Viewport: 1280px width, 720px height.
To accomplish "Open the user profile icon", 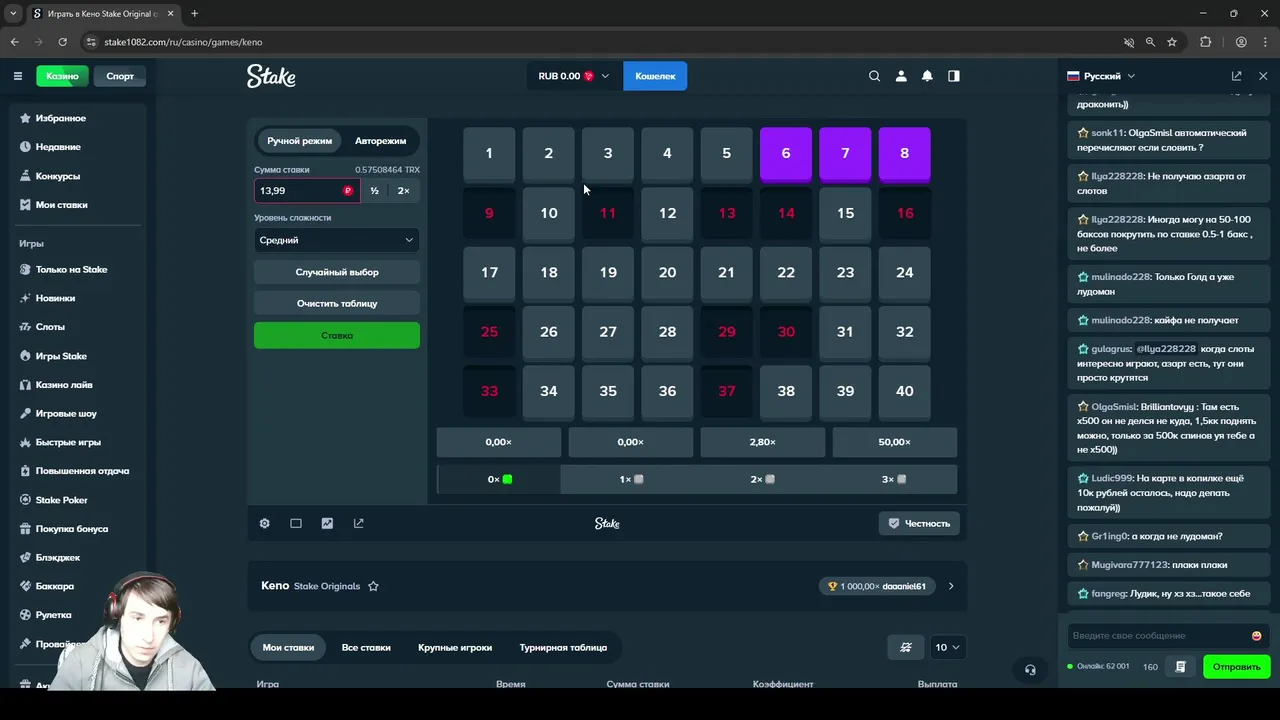I will [x=901, y=76].
